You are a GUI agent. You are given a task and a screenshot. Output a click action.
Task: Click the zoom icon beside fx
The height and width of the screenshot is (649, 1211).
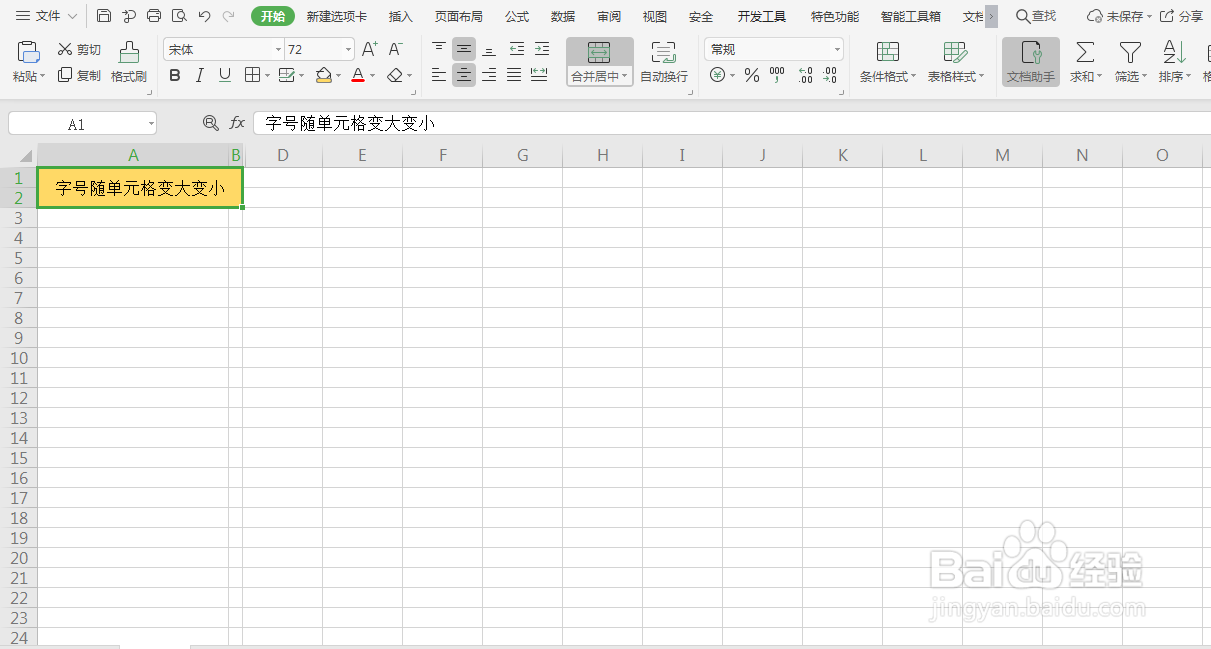[x=210, y=123]
